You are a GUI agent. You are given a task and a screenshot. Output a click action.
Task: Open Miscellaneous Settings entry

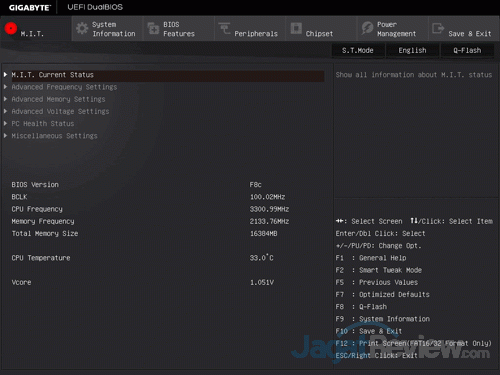54,136
